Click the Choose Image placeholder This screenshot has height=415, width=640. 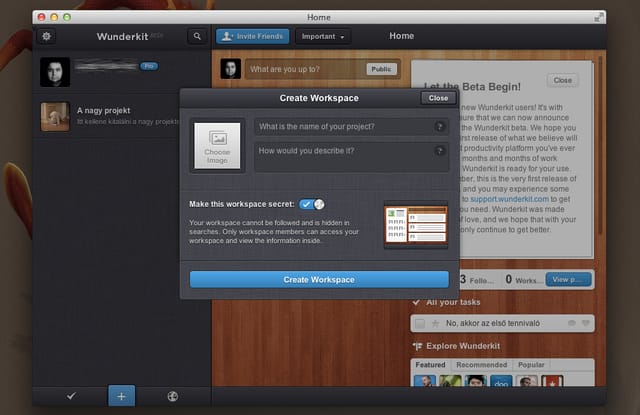coord(217,146)
